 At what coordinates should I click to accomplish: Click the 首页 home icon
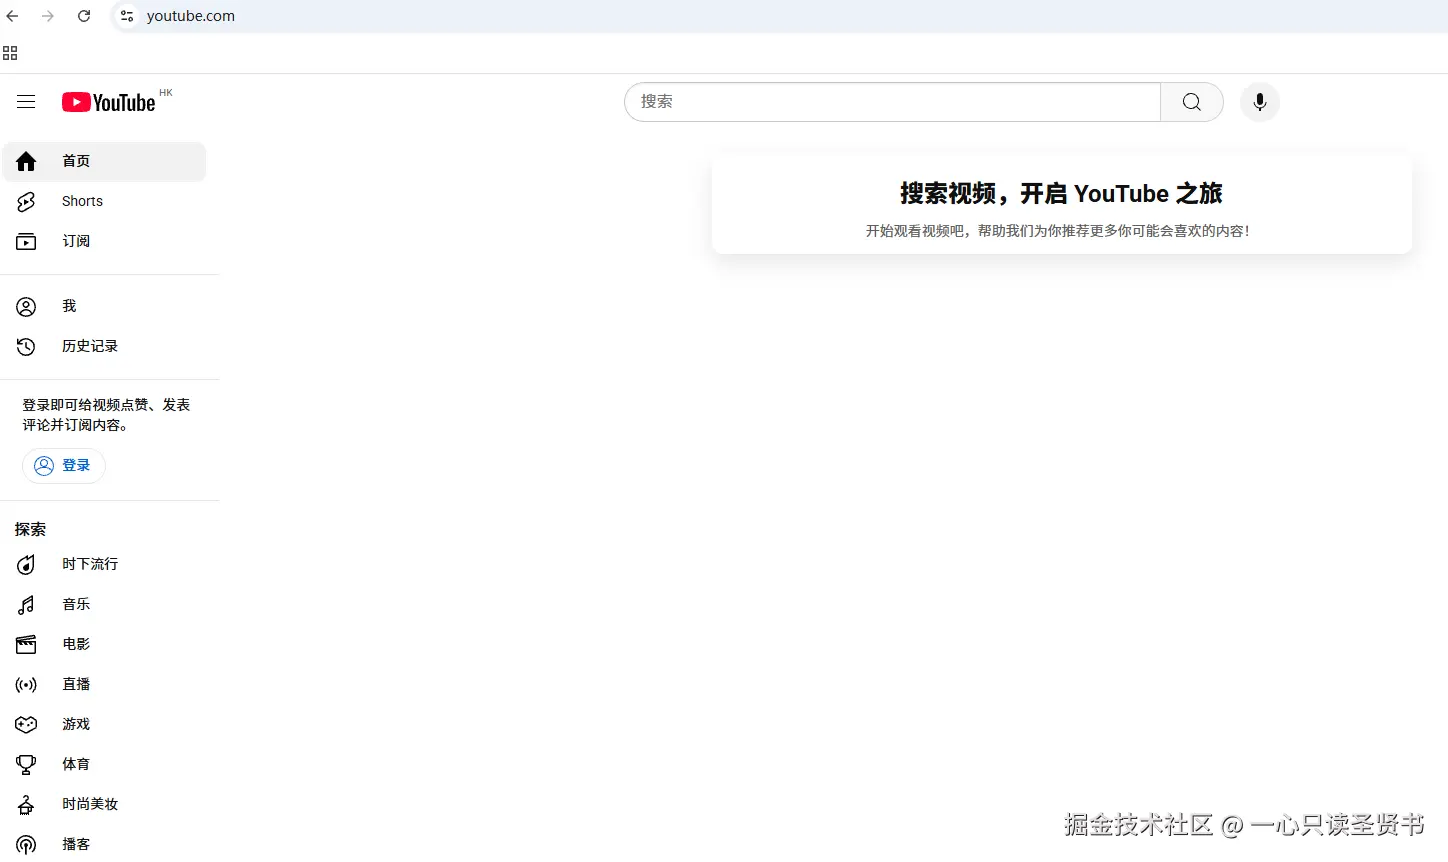[x=26, y=161]
